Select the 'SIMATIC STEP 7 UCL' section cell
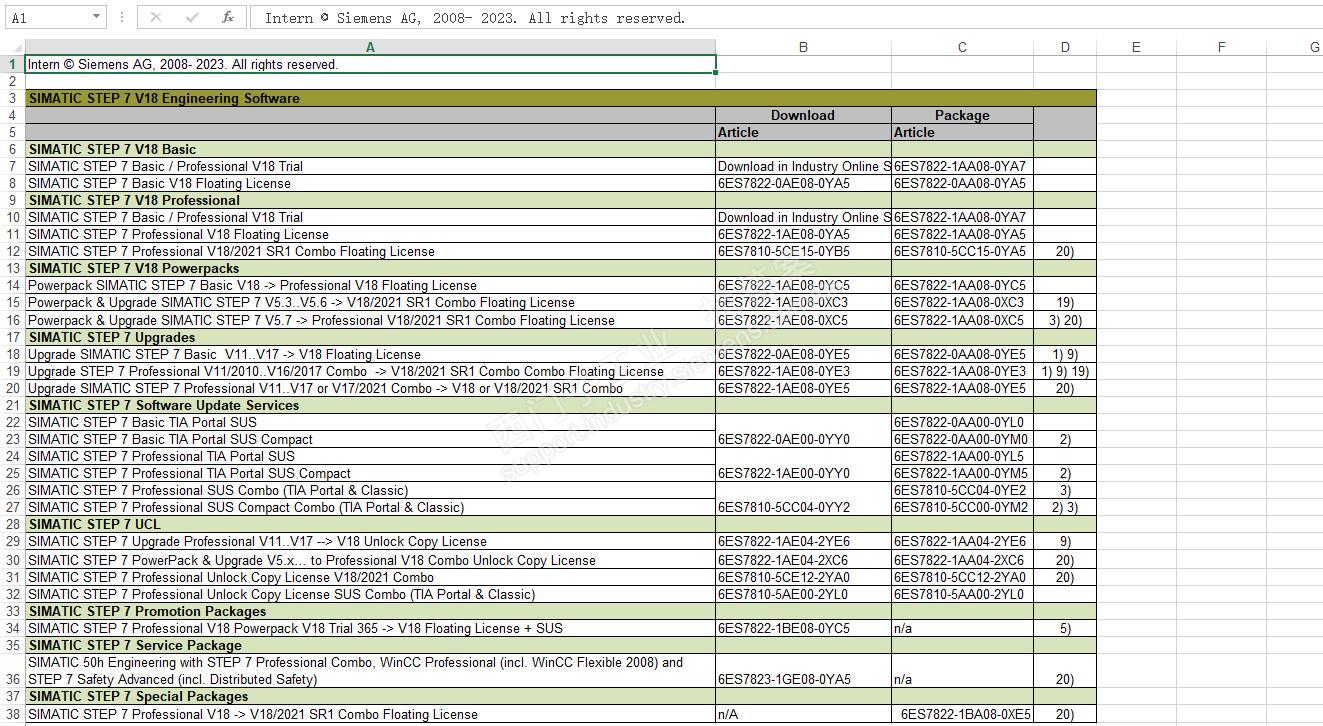The height and width of the screenshot is (726, 1323). (370, 524)
